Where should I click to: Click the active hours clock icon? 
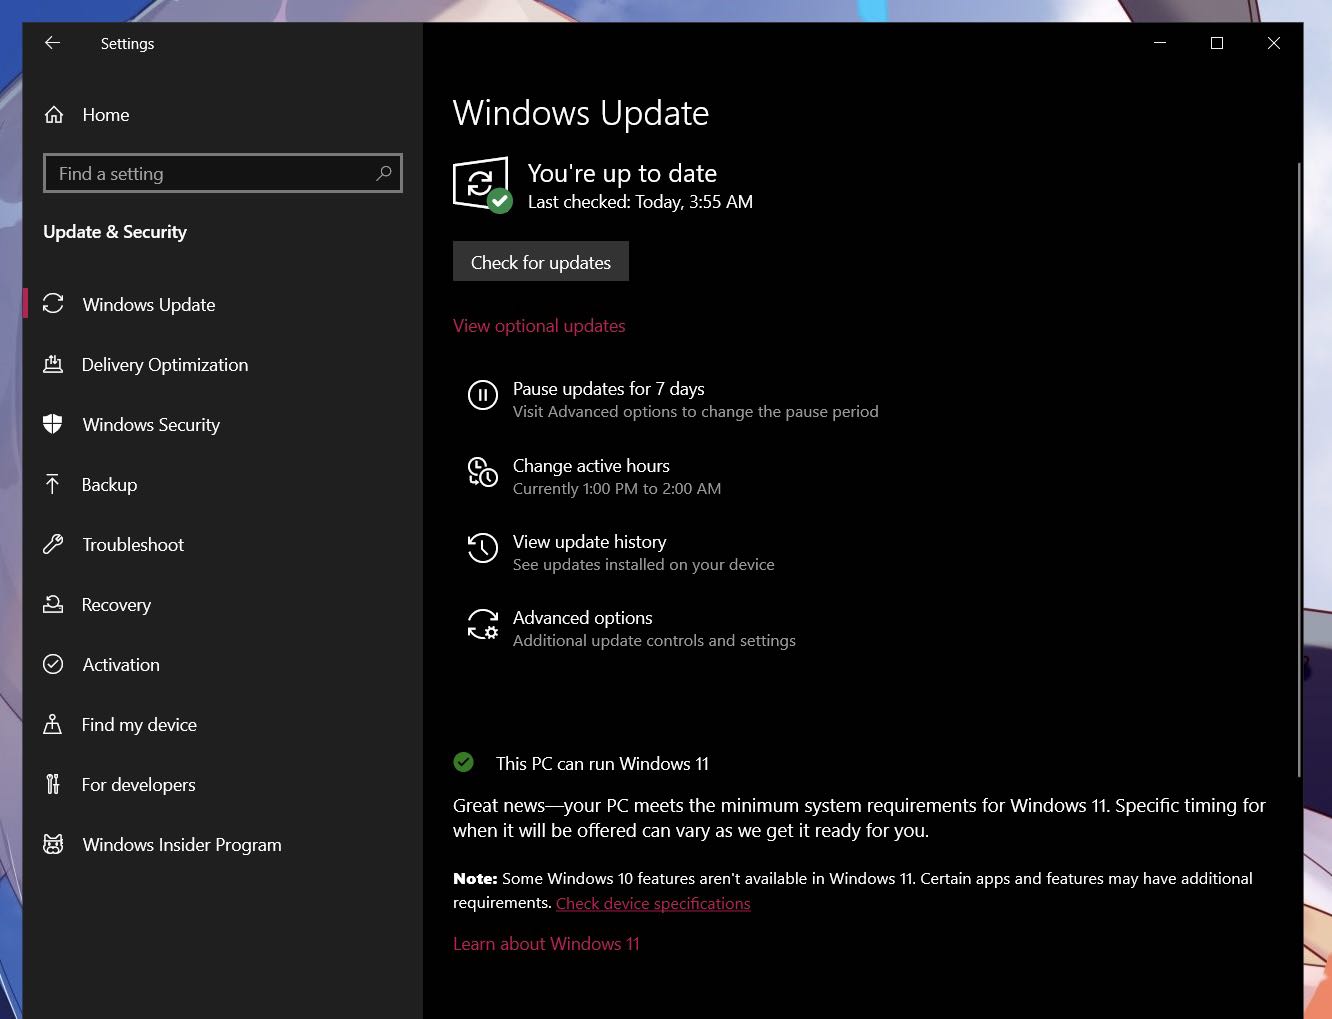tap(483, 472)
